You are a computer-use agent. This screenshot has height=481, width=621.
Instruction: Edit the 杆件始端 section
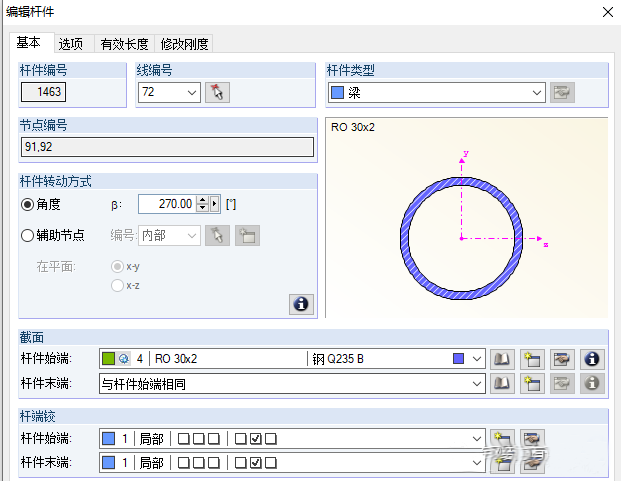pos(562,359)
